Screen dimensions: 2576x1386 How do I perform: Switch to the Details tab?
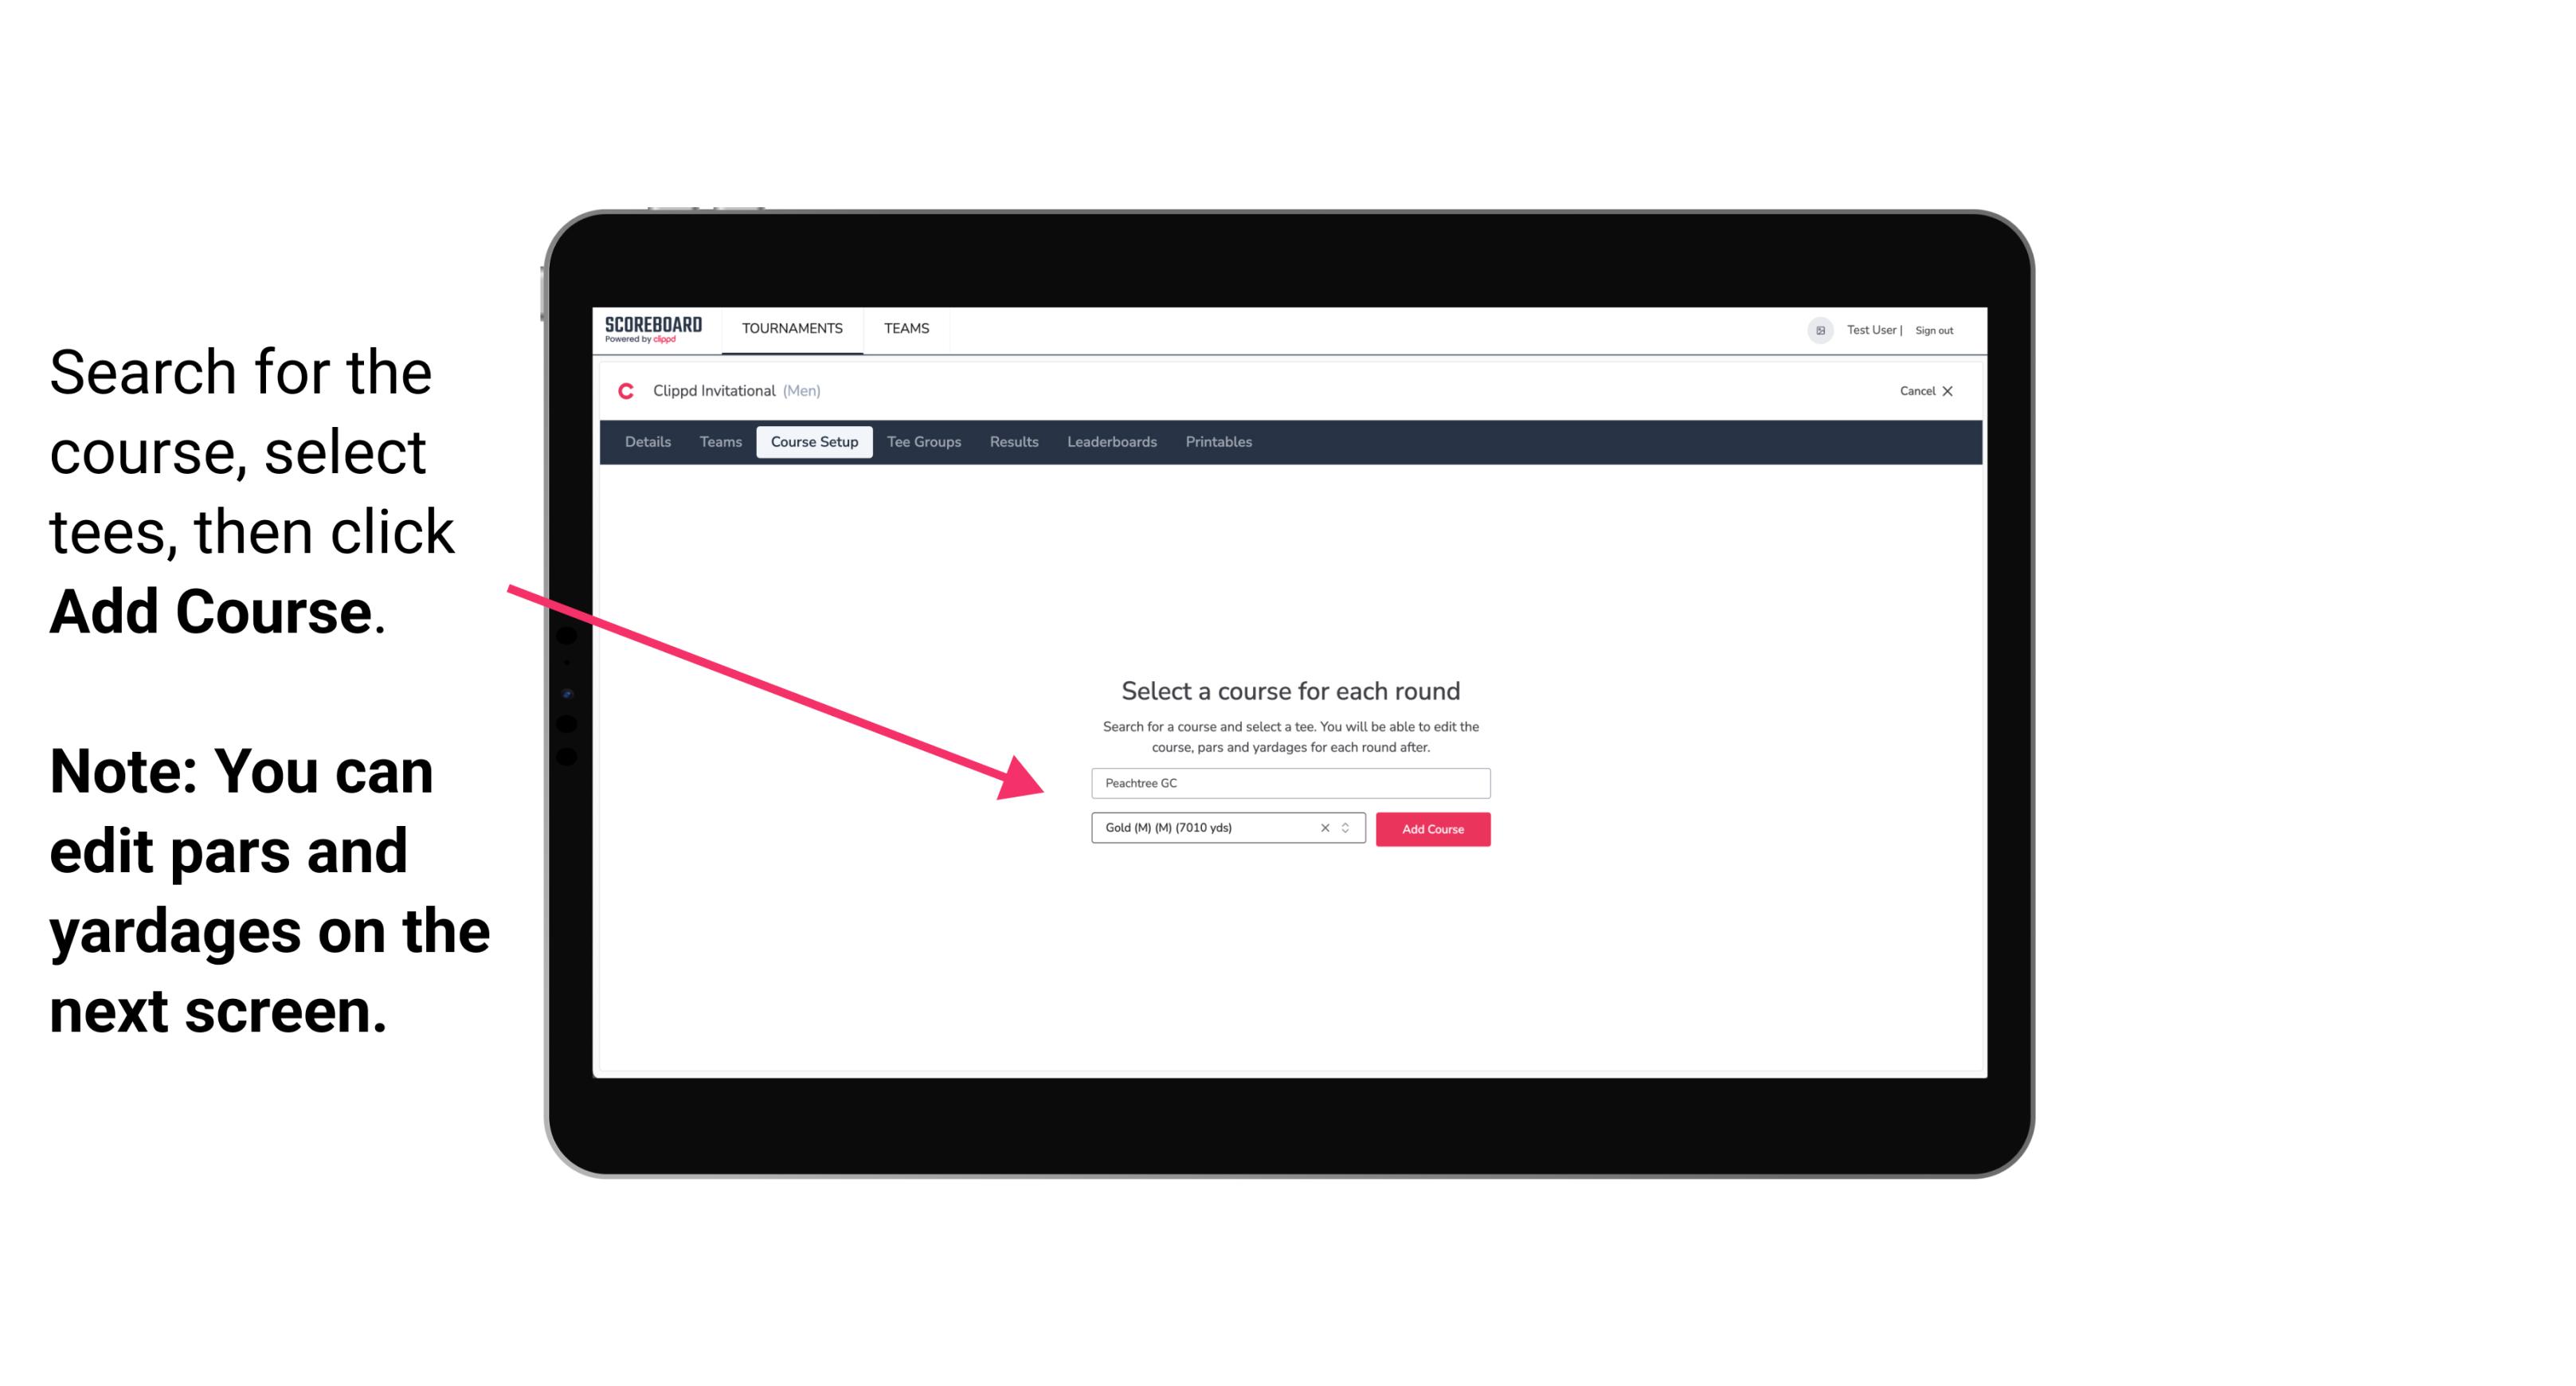(645, 442)
